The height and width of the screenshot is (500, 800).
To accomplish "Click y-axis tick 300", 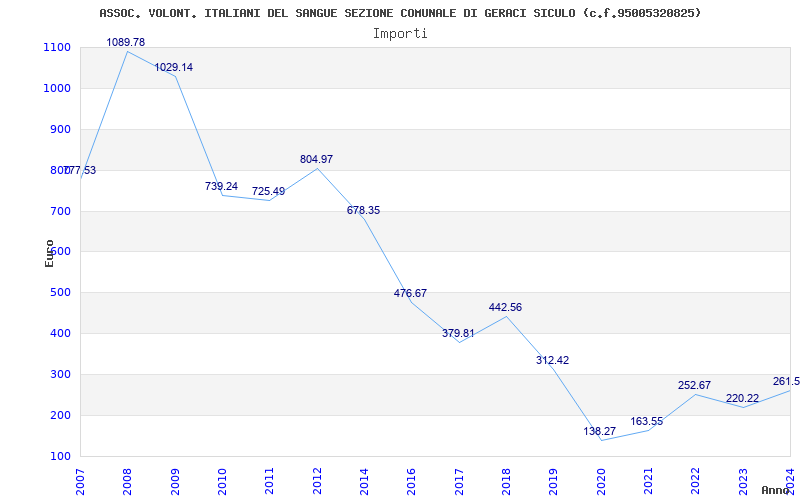I will point(60,374).
